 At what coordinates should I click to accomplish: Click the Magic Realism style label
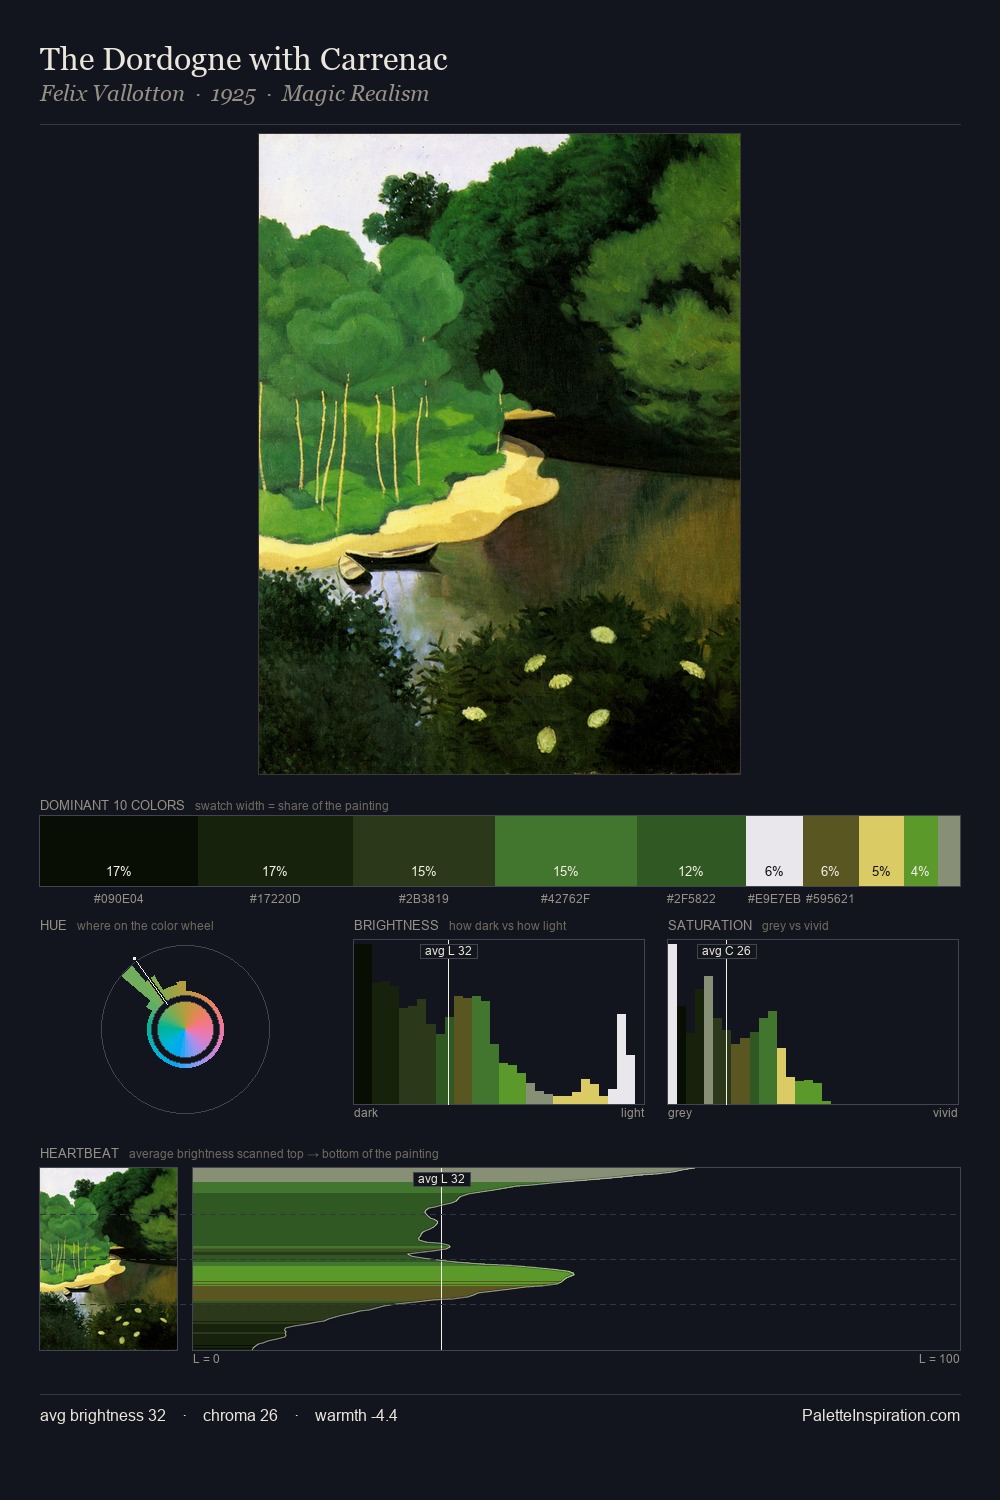tap(355, 94)
